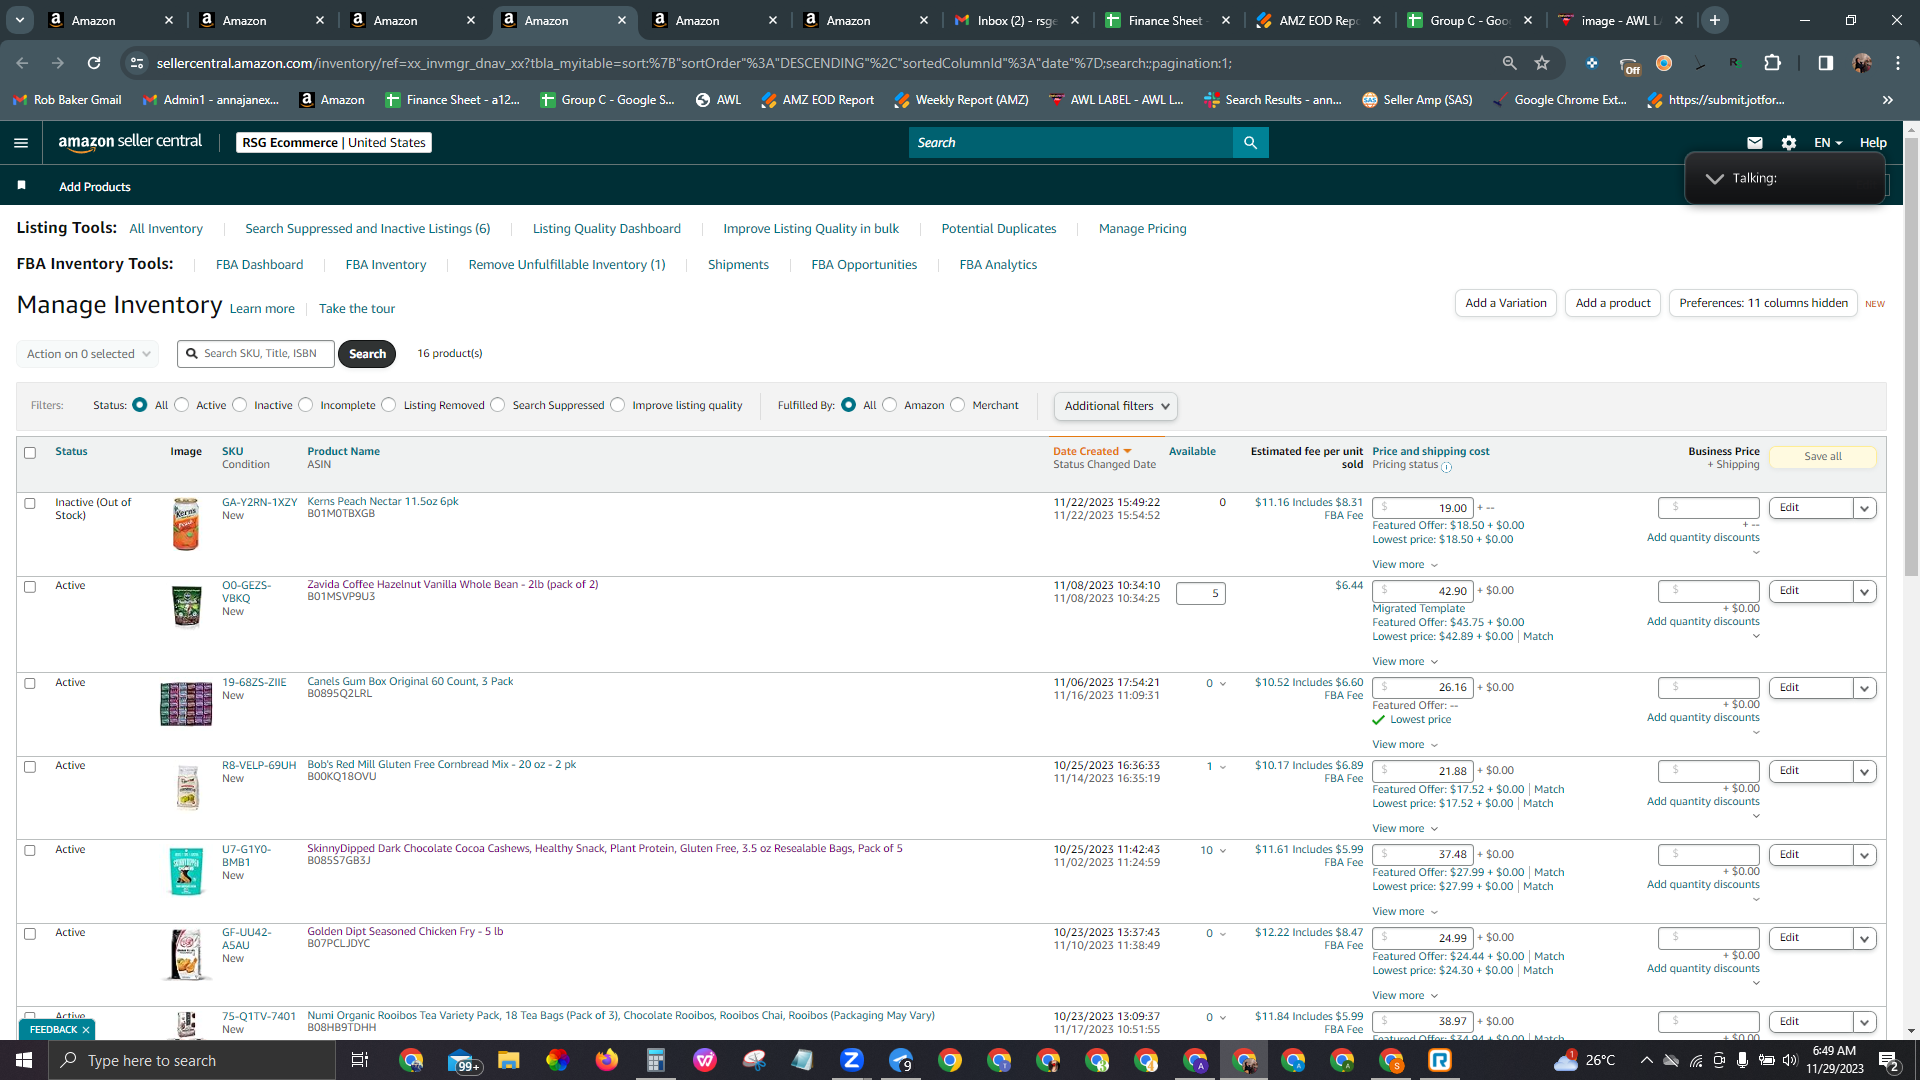Viewport: 1920px width, 1080px height.
Task: Select the Inactive status filter
Action: tap(239, 405)
